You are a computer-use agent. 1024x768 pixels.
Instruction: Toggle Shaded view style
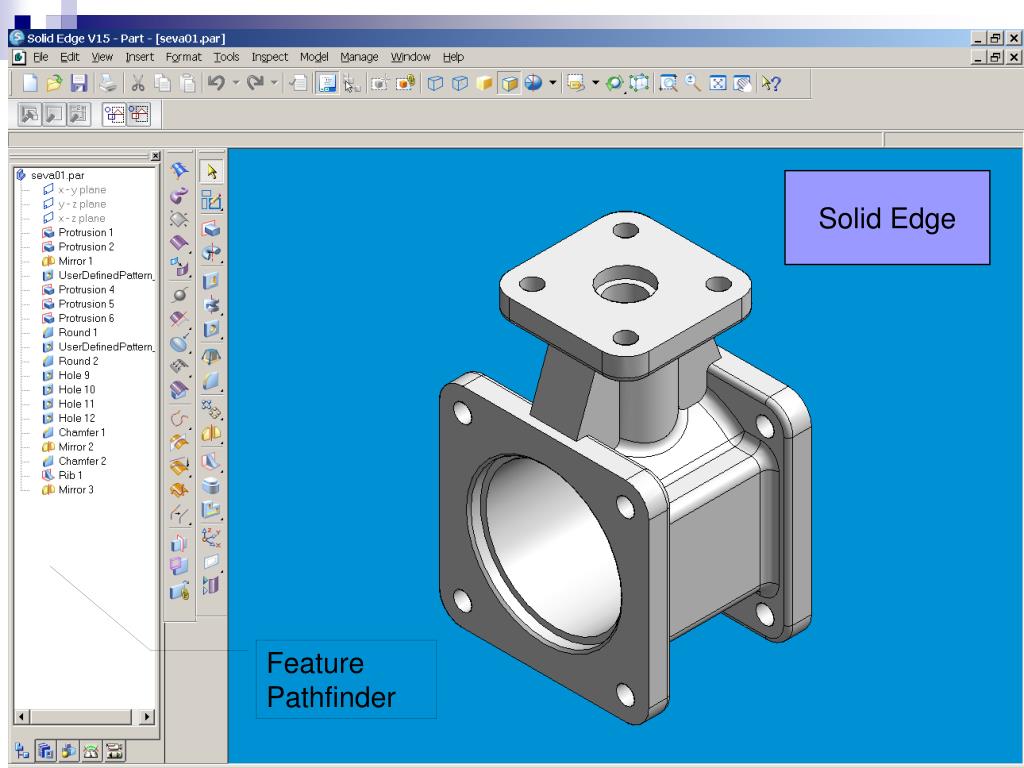coord(484,83)
